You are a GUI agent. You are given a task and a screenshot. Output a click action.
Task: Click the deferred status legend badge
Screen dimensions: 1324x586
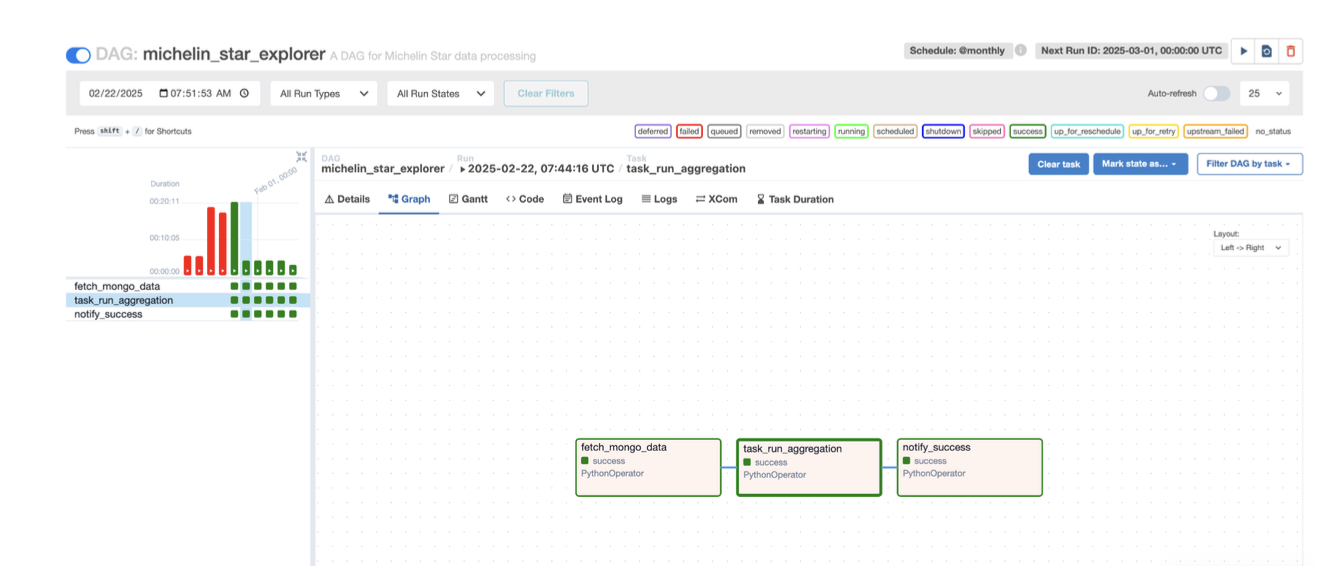pos(652,131)
